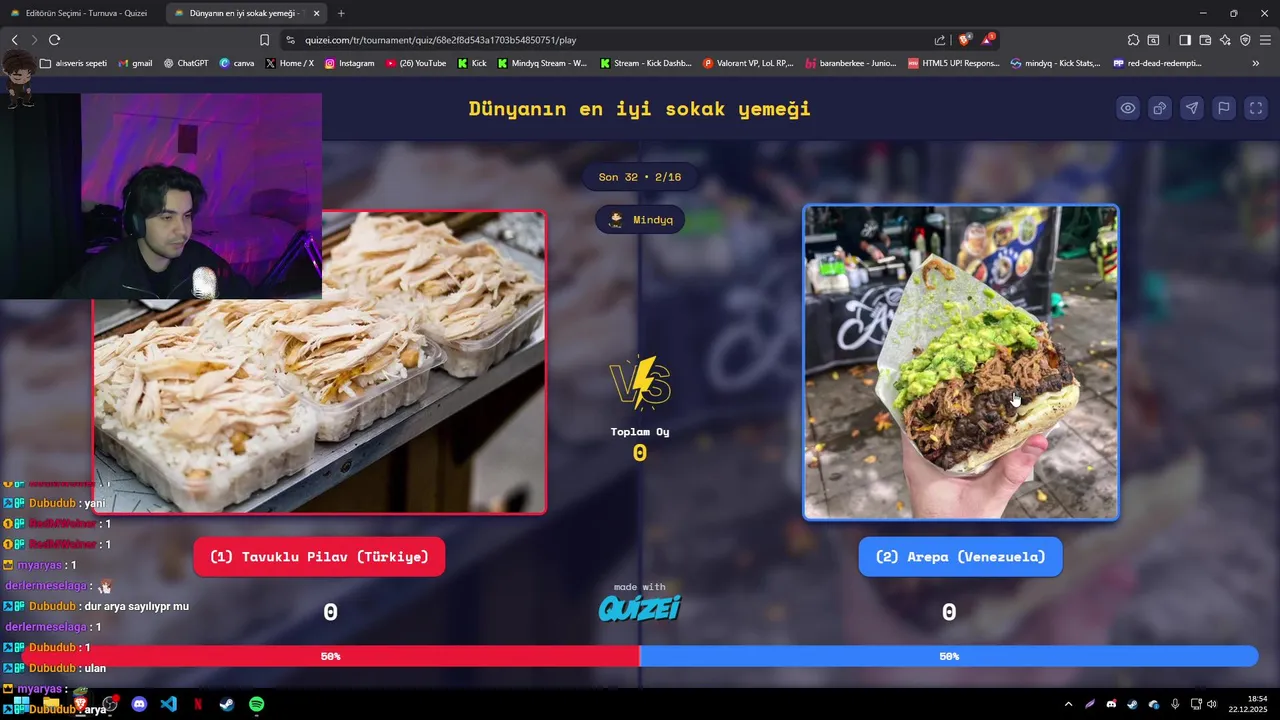The height and width of the screenshot is (720, 1280).
Task: Expand the bookmarks overflow chevron
Action: tap(1255, 63)
